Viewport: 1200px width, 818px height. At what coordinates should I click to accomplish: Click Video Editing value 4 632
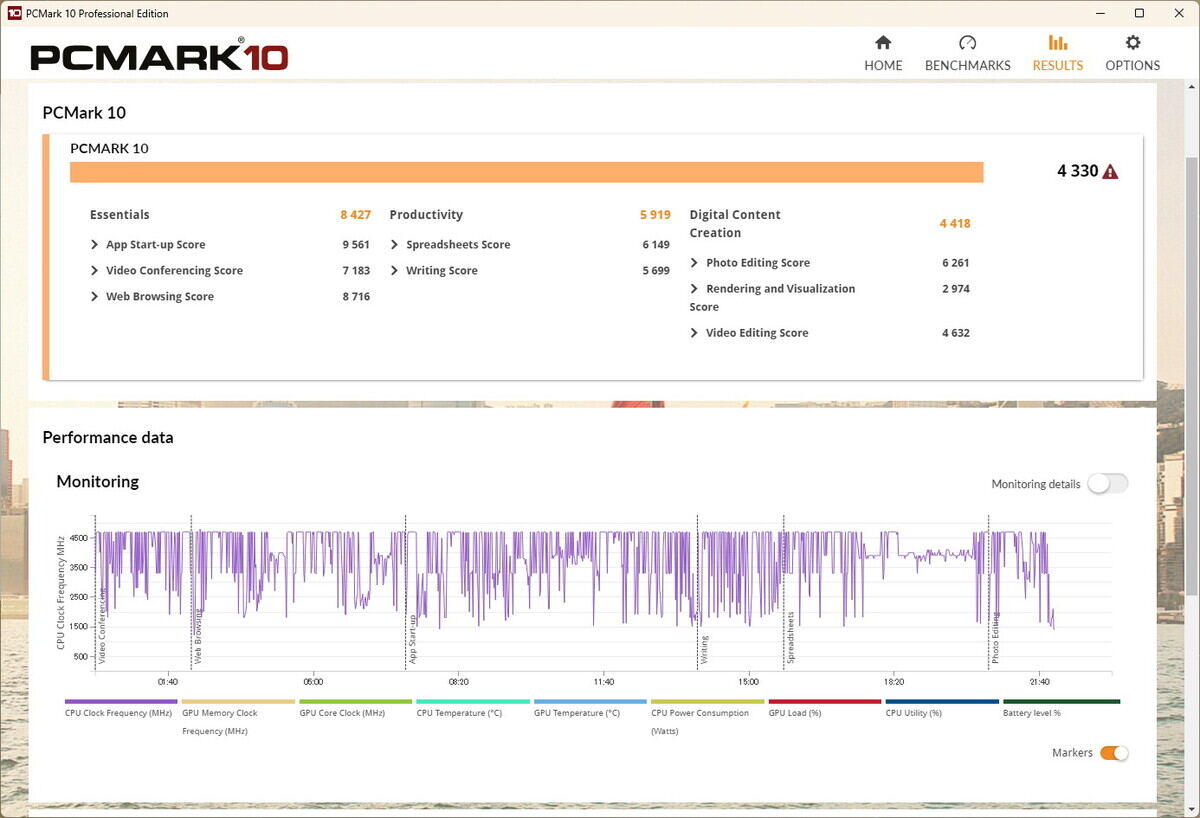(x=956, y=332)
